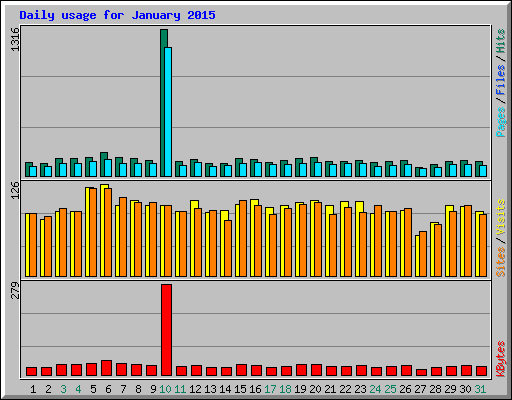Click the 'Visits' legend label
The width and height of the screenshot is (512, 400).
click(x=500, y=217)
